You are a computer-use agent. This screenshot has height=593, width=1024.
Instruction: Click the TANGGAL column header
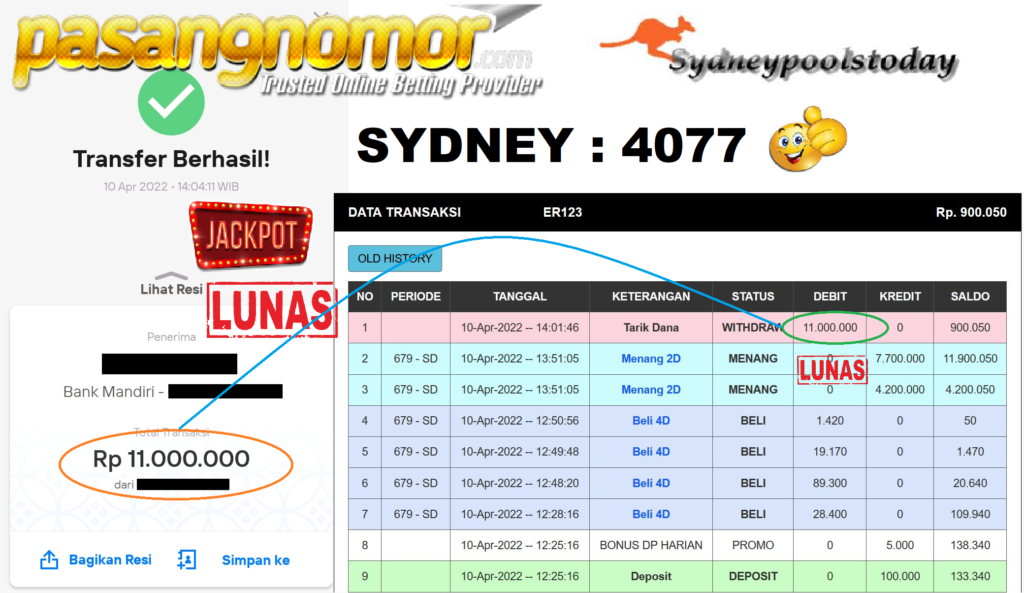pos(519,296)
